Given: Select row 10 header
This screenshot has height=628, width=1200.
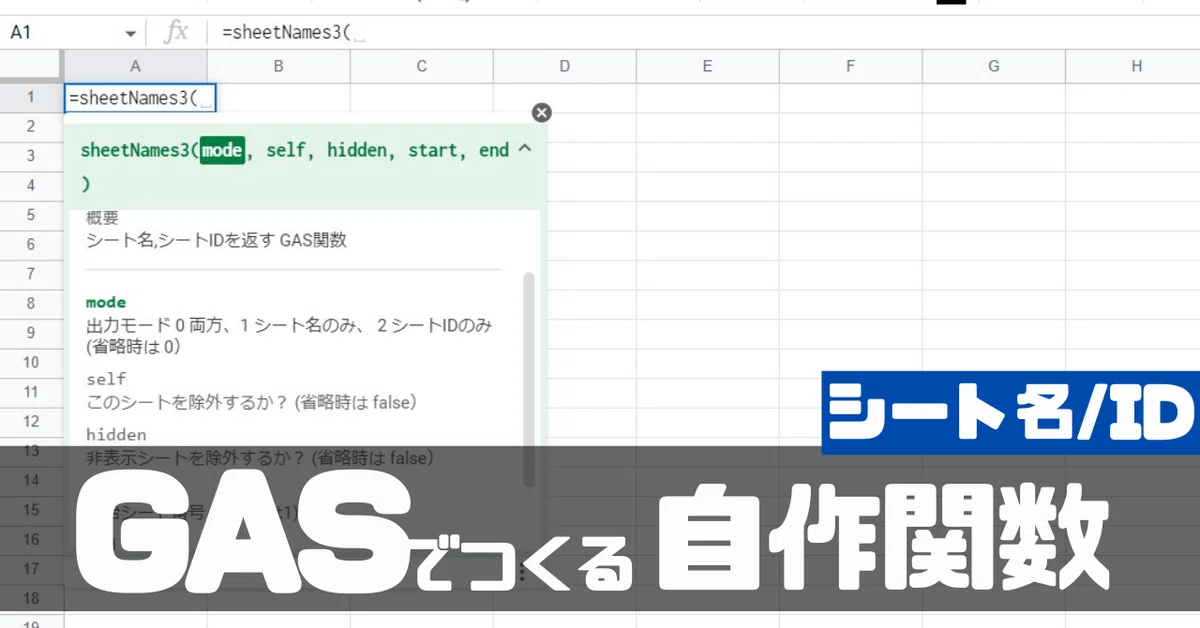Looking at the screenshot, I should [x=32, y=362].
